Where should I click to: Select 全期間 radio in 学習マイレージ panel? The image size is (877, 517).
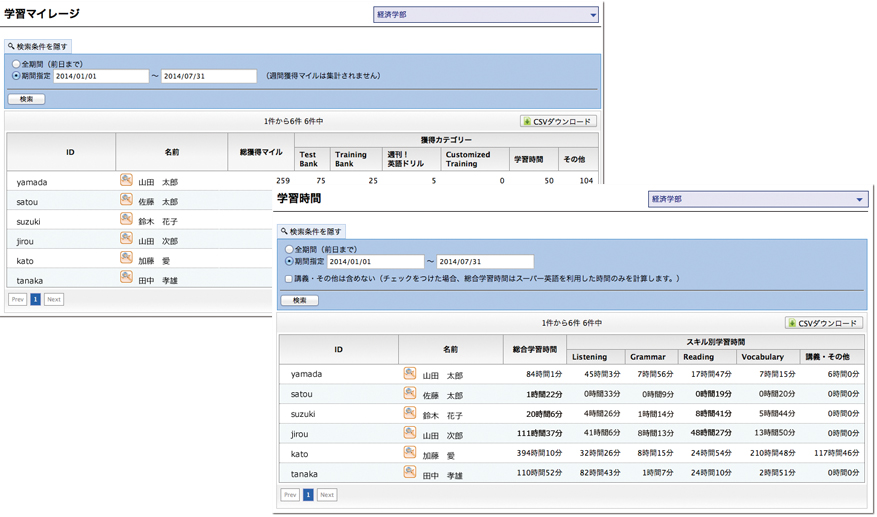click(16, 64)
